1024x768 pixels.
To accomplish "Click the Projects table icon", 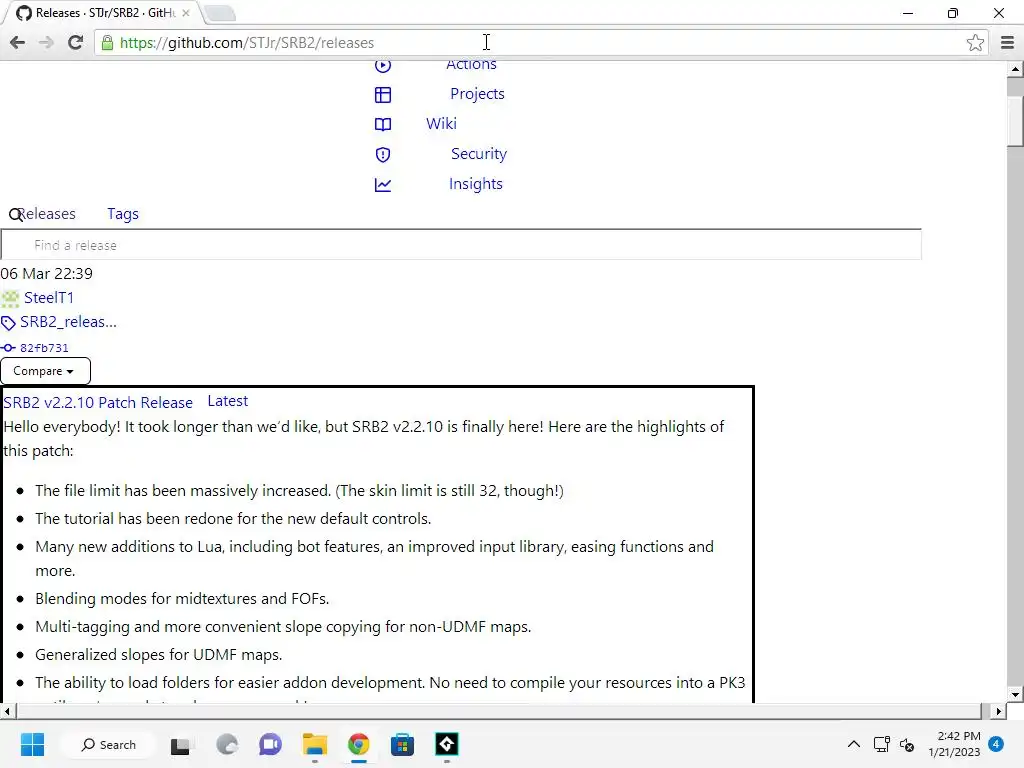I will point(383,95).
